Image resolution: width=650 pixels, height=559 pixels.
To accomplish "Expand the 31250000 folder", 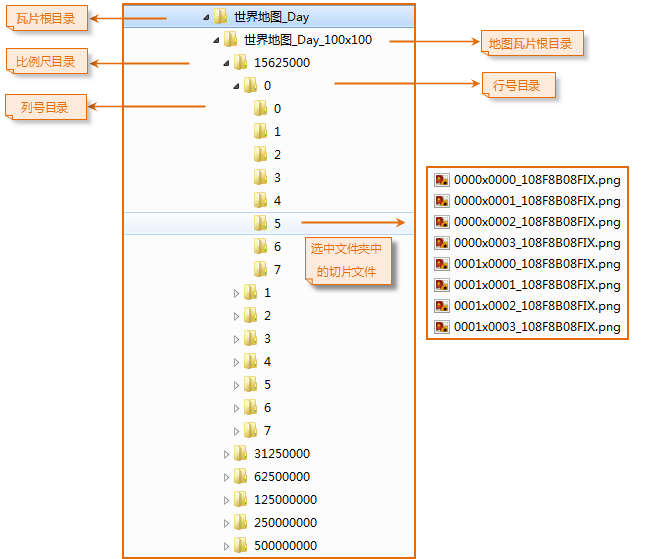I will pyautogui.click(x=226, y=454).
